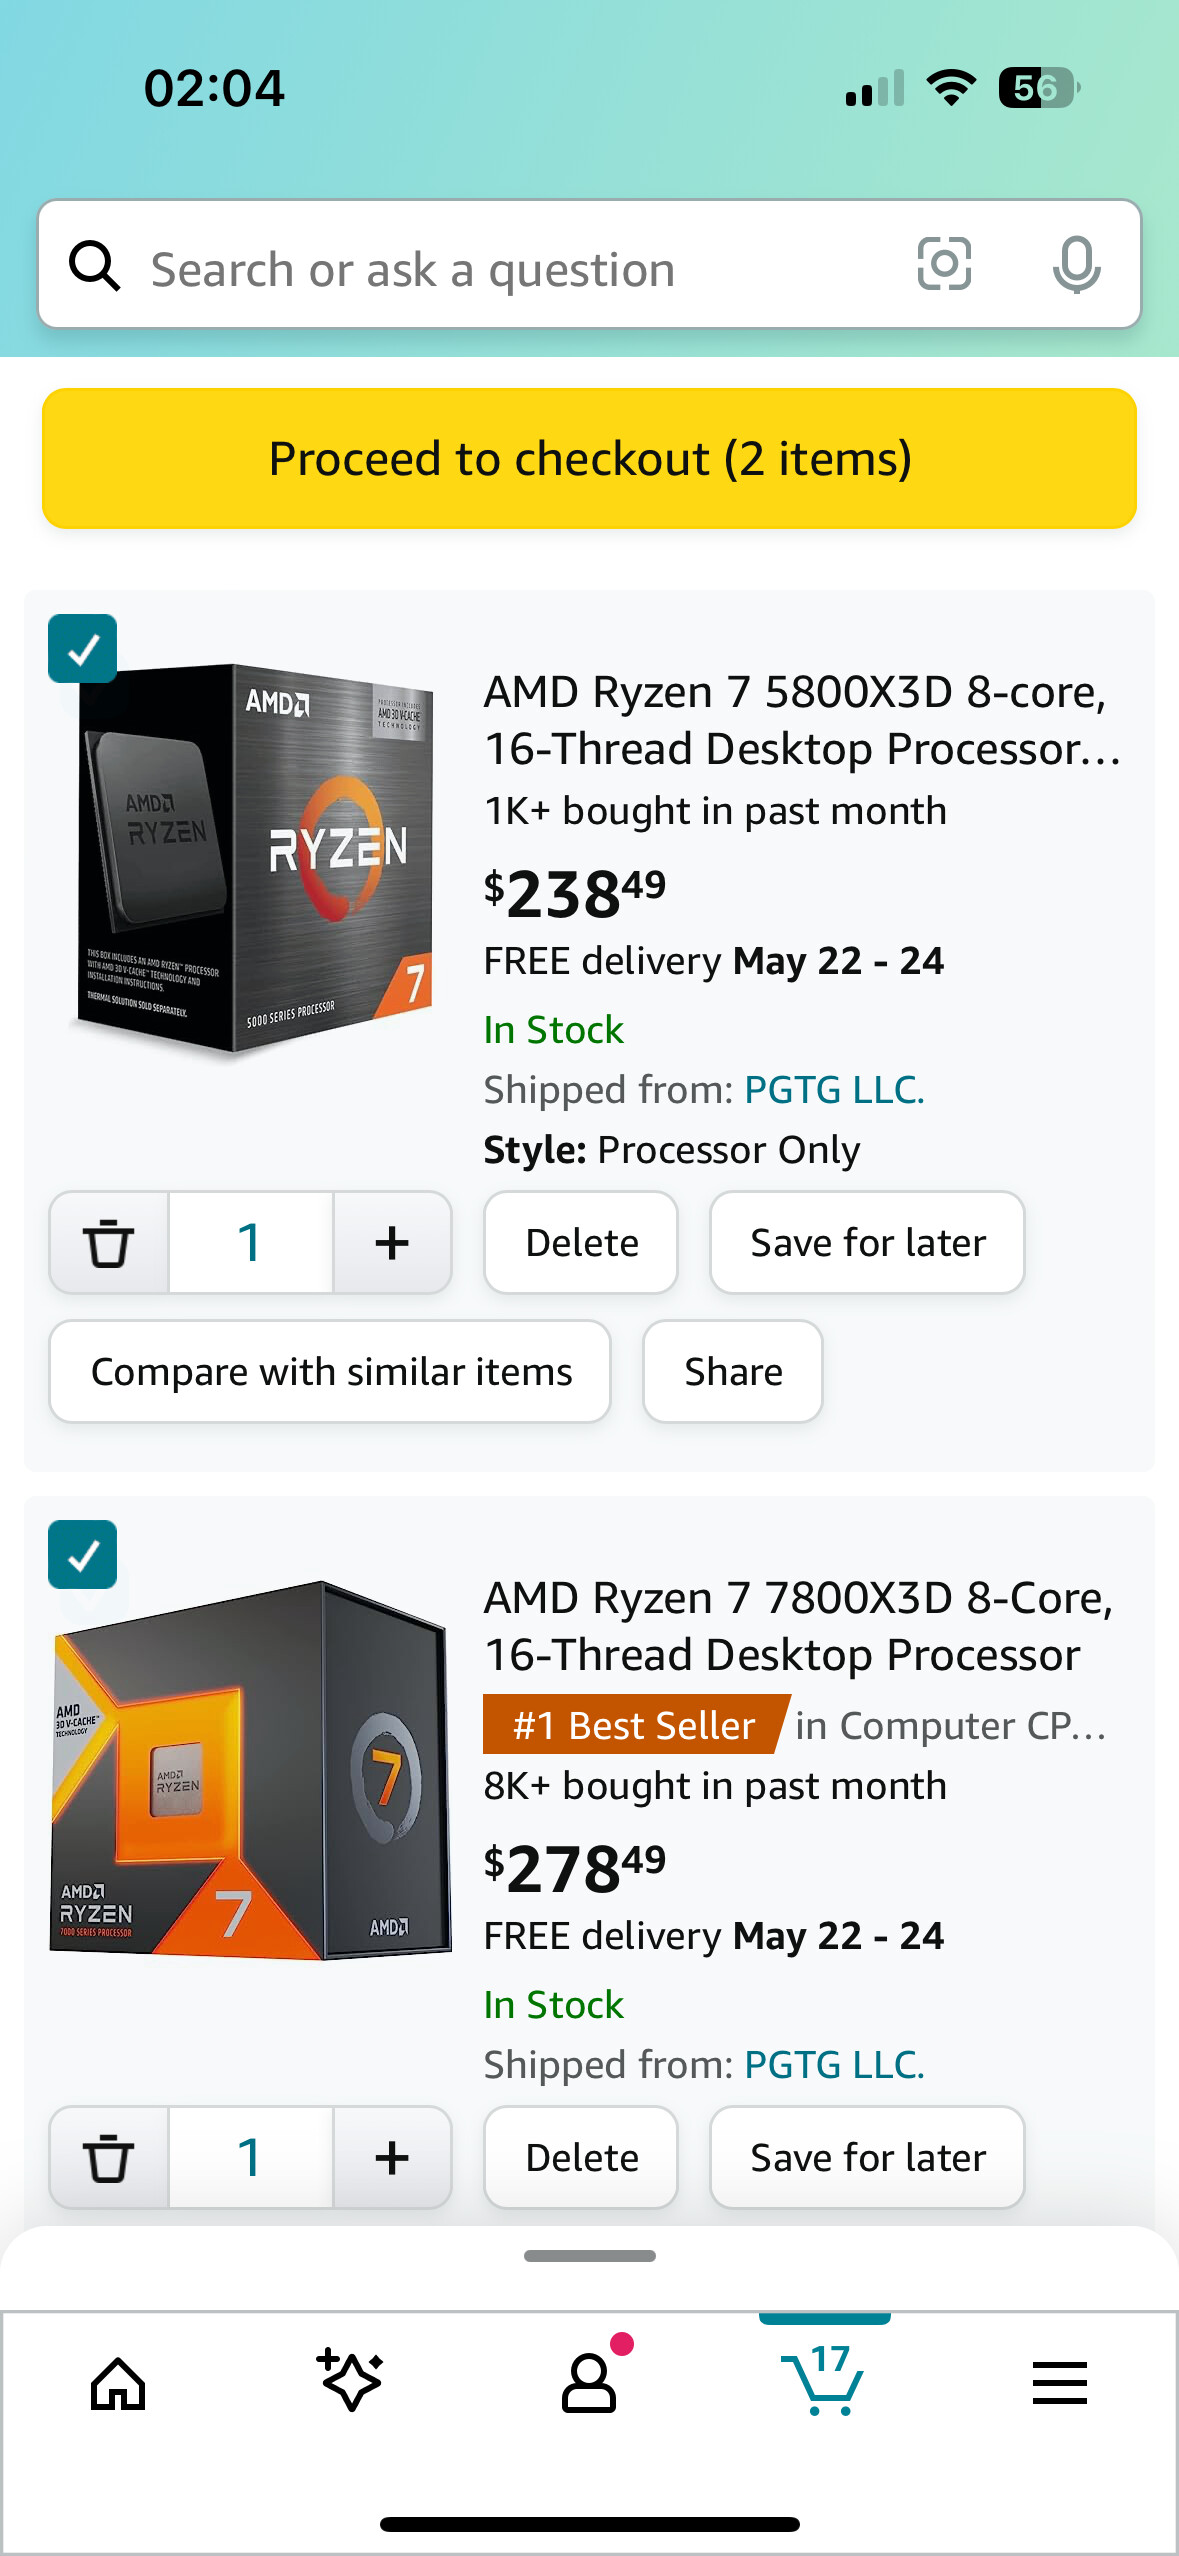Tap the PGTG LLC. seller link for 5800X3D

[834, 1090]
